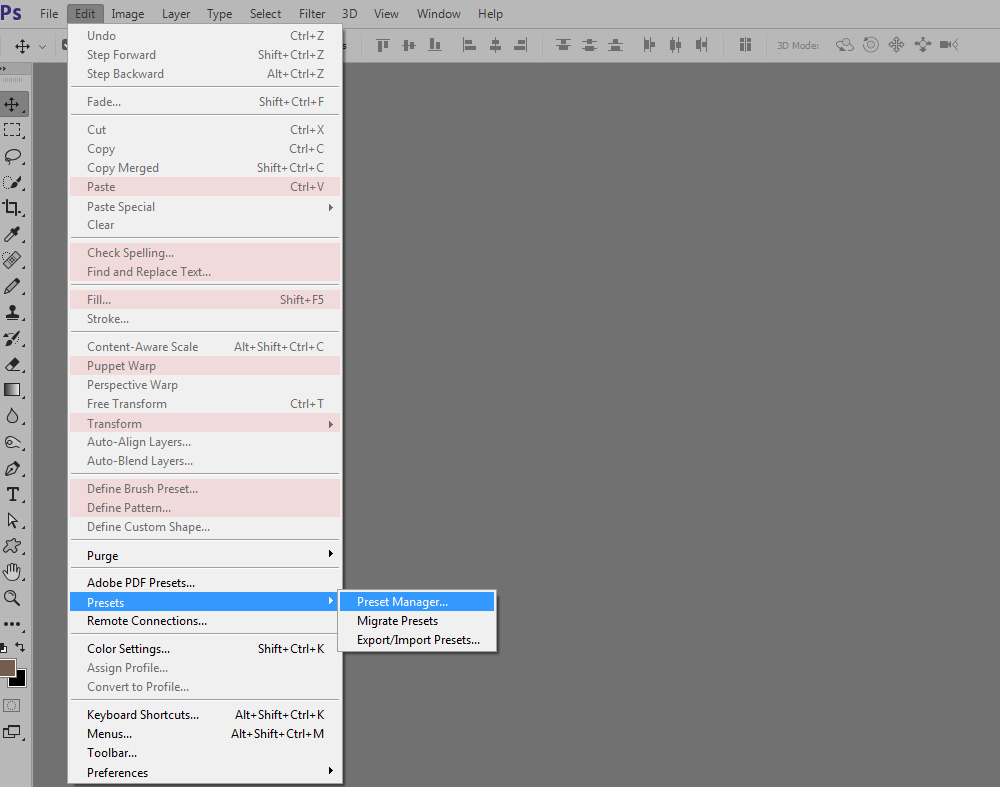
Task: Open Color Settings...
Action: [x=205, y=649]
